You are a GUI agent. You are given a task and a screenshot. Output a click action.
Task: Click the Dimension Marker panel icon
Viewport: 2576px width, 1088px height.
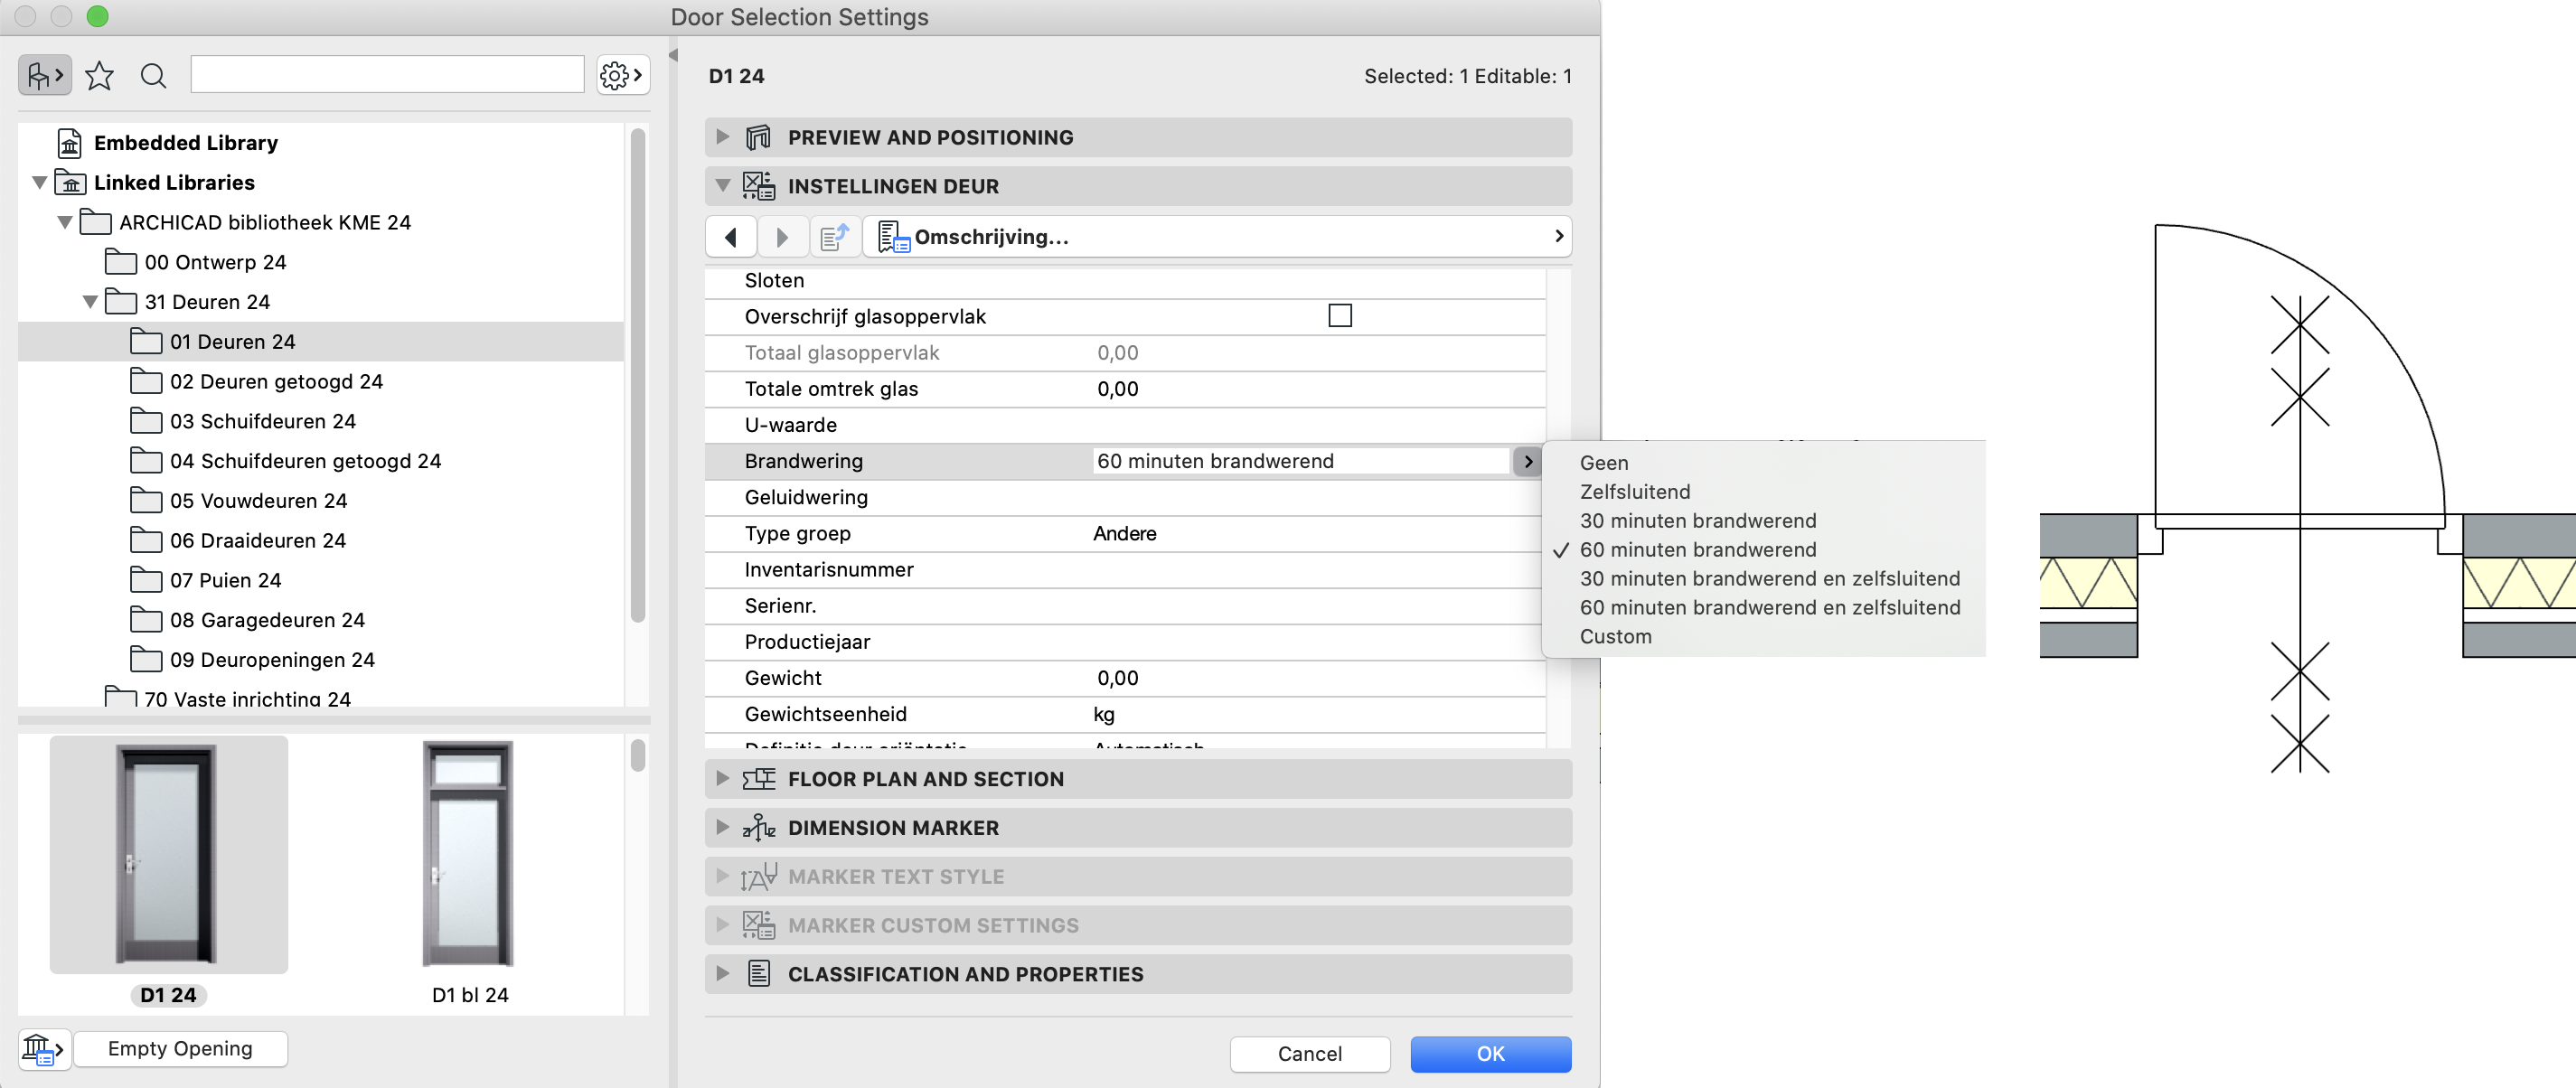(x=758, y=828)
